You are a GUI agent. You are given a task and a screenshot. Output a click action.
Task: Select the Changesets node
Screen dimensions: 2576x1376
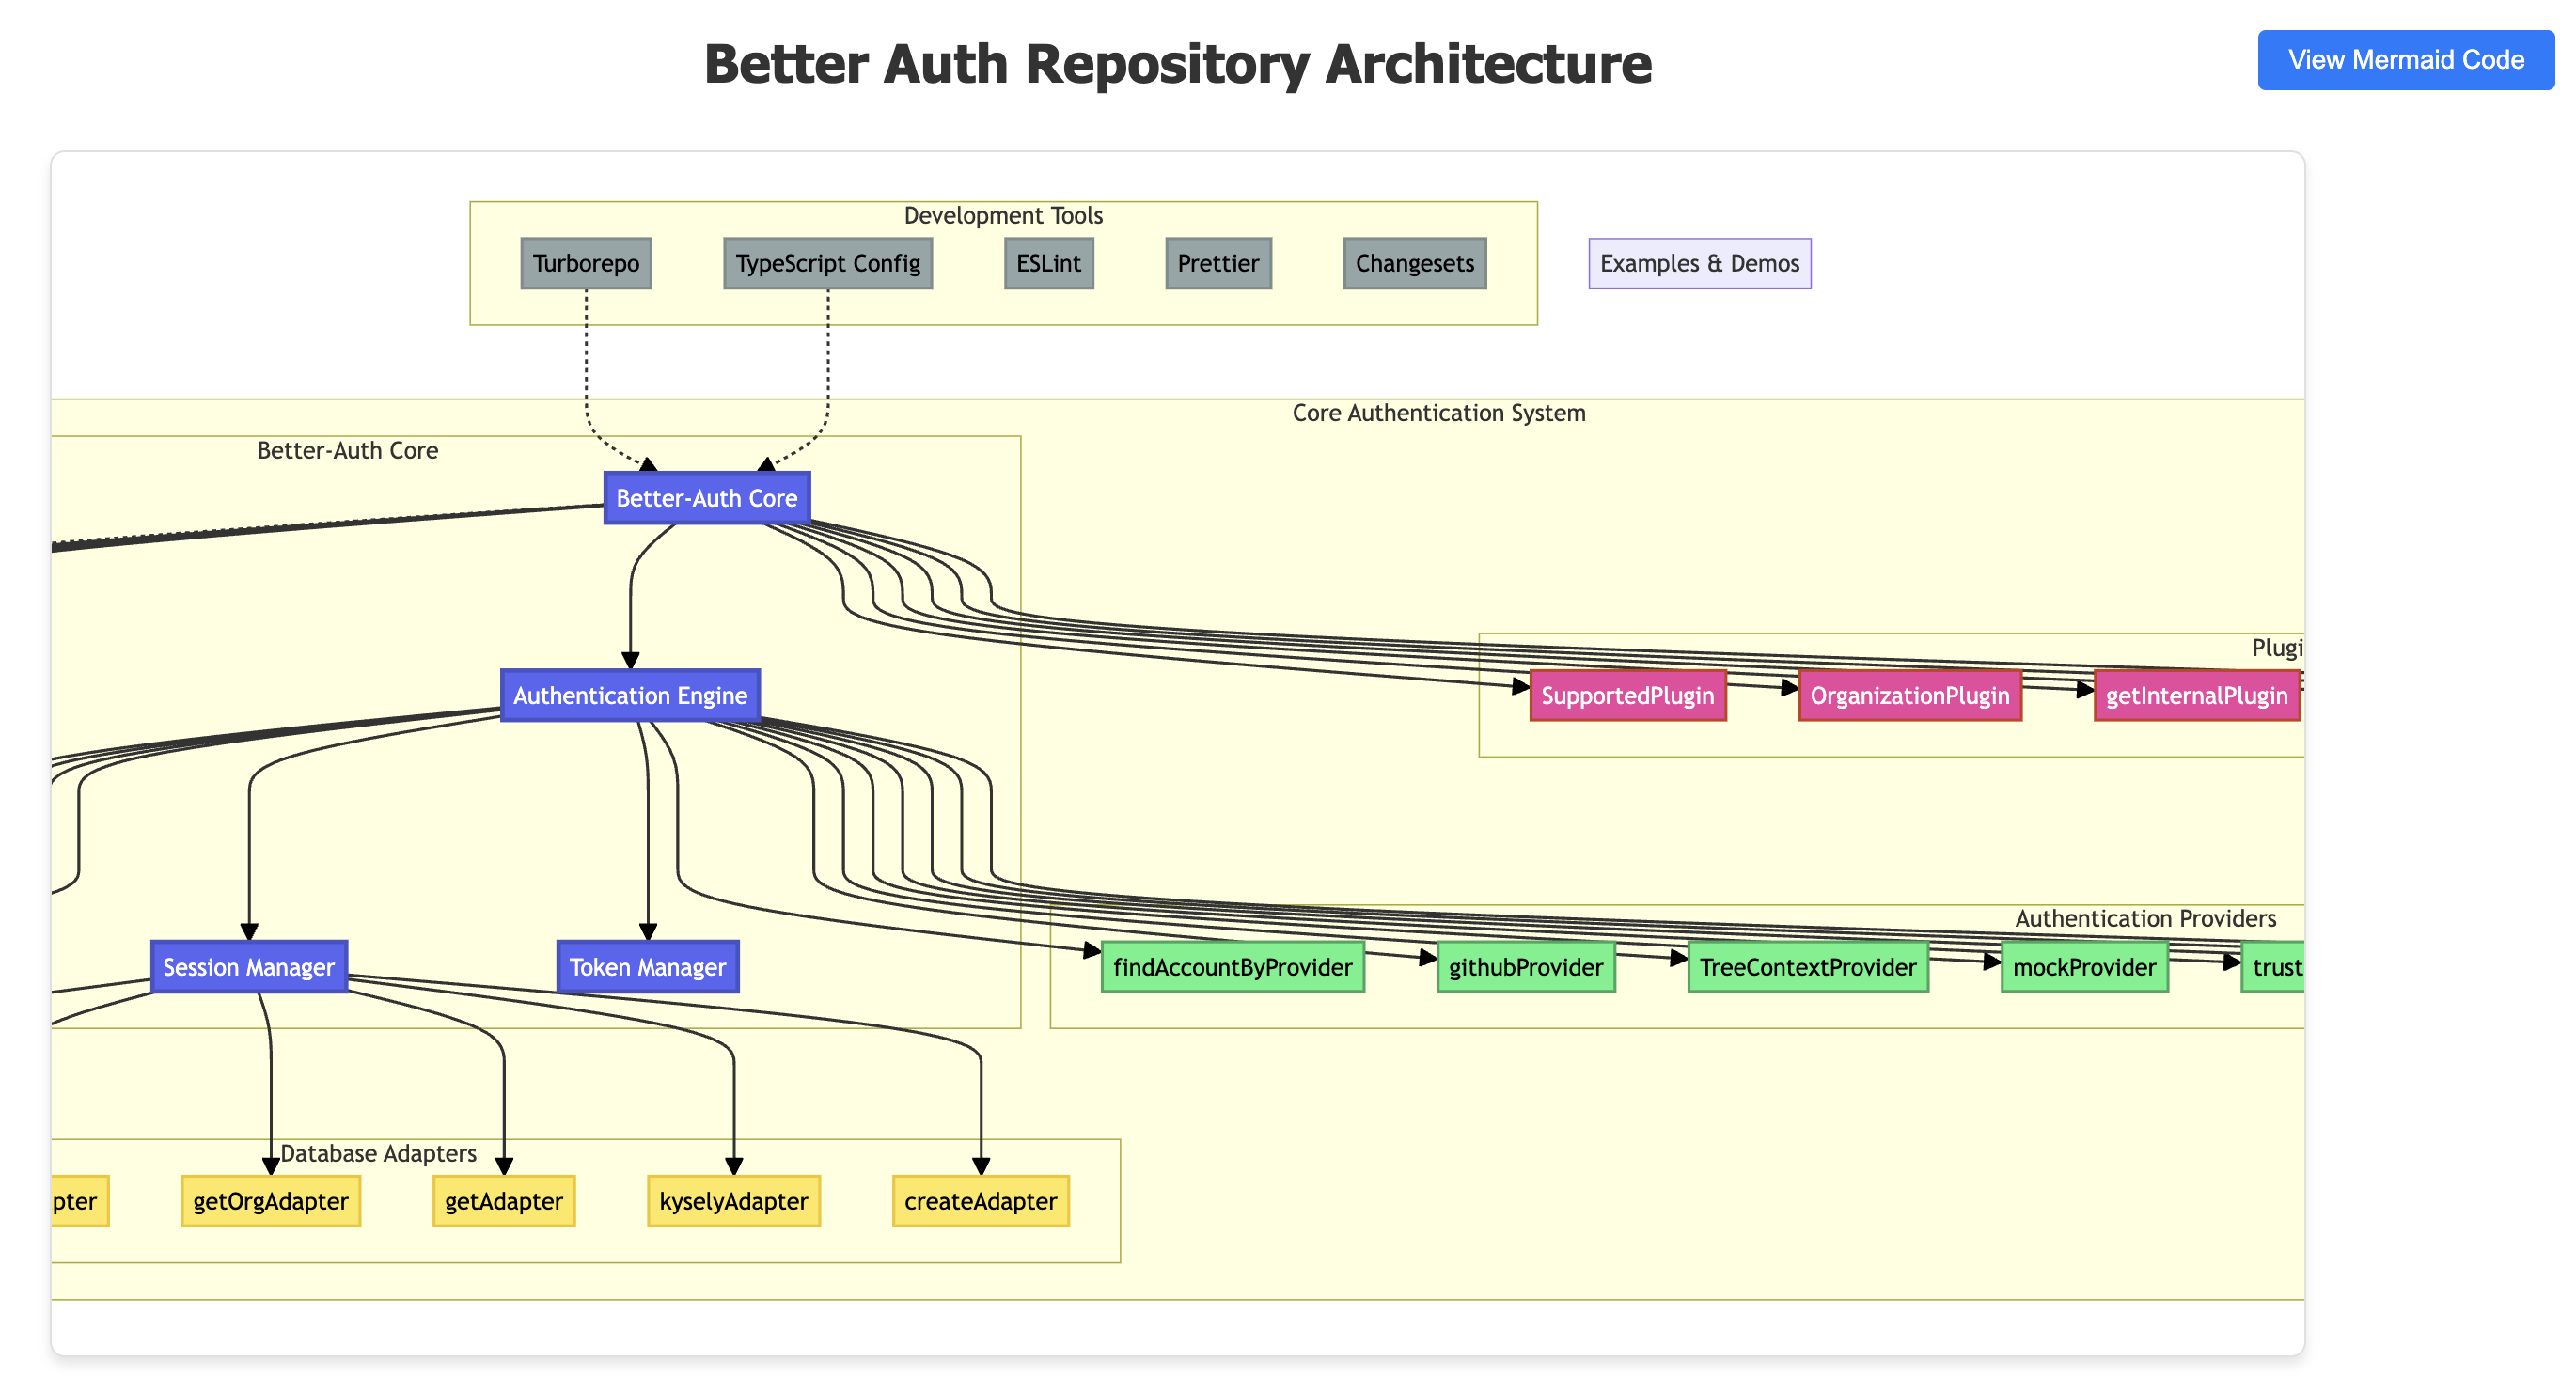pos(1414,263)
